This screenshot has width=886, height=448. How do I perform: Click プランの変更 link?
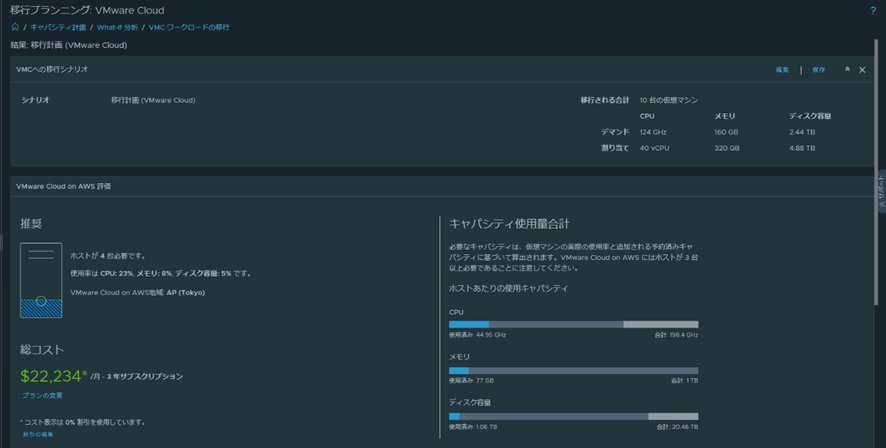(42, 395)
